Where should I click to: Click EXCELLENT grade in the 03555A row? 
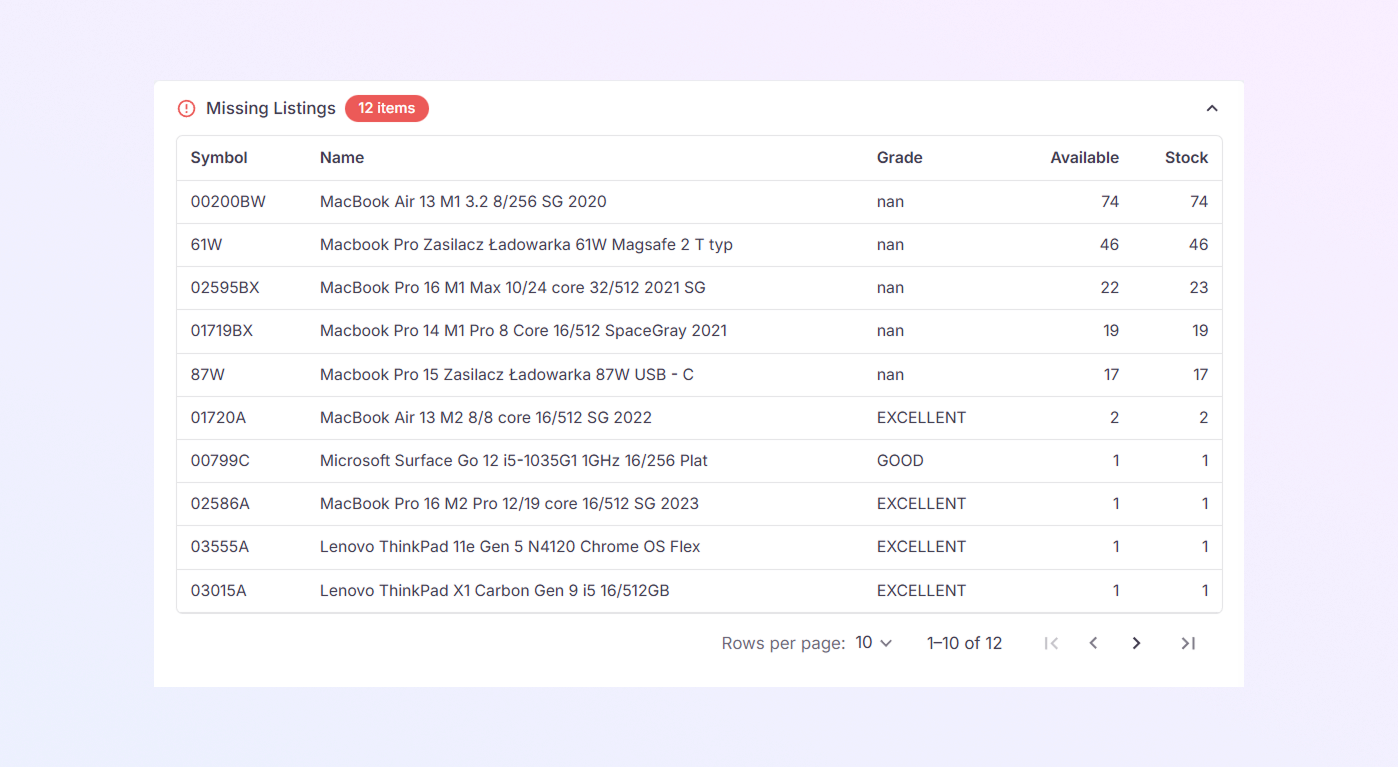921,547
